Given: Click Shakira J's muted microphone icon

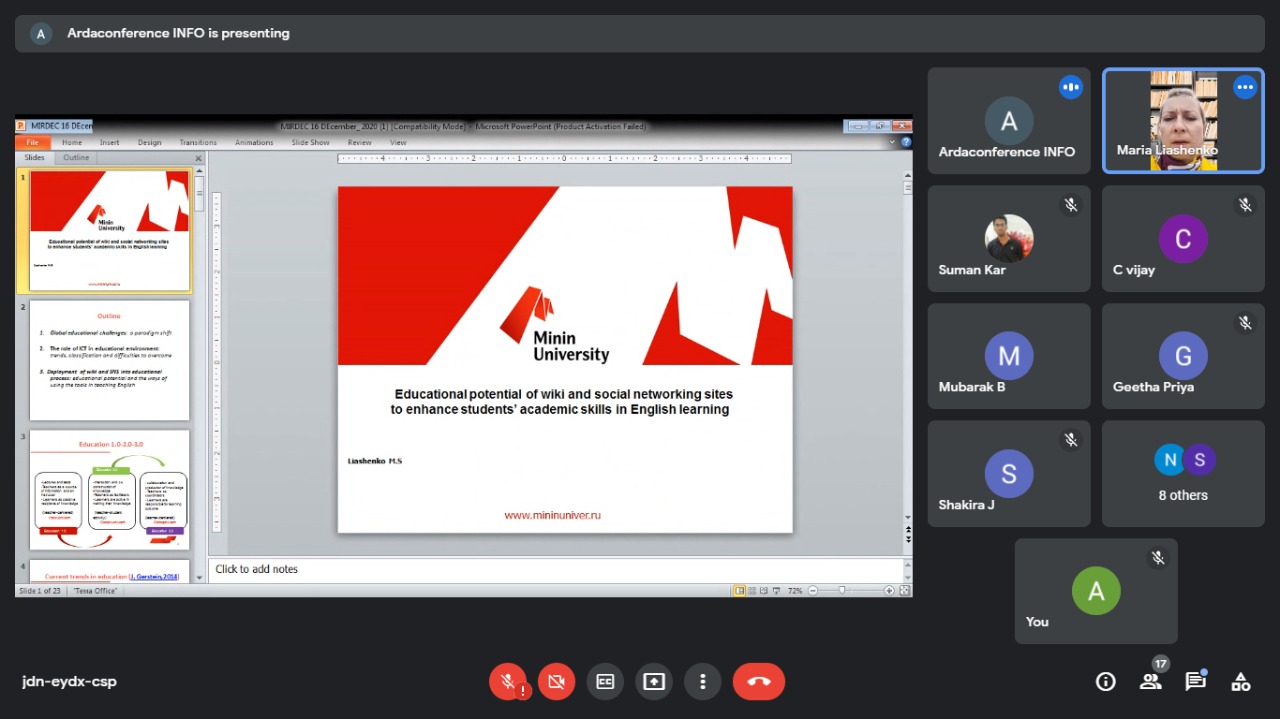Looking at the screenshot, I should pos(1071,440).
